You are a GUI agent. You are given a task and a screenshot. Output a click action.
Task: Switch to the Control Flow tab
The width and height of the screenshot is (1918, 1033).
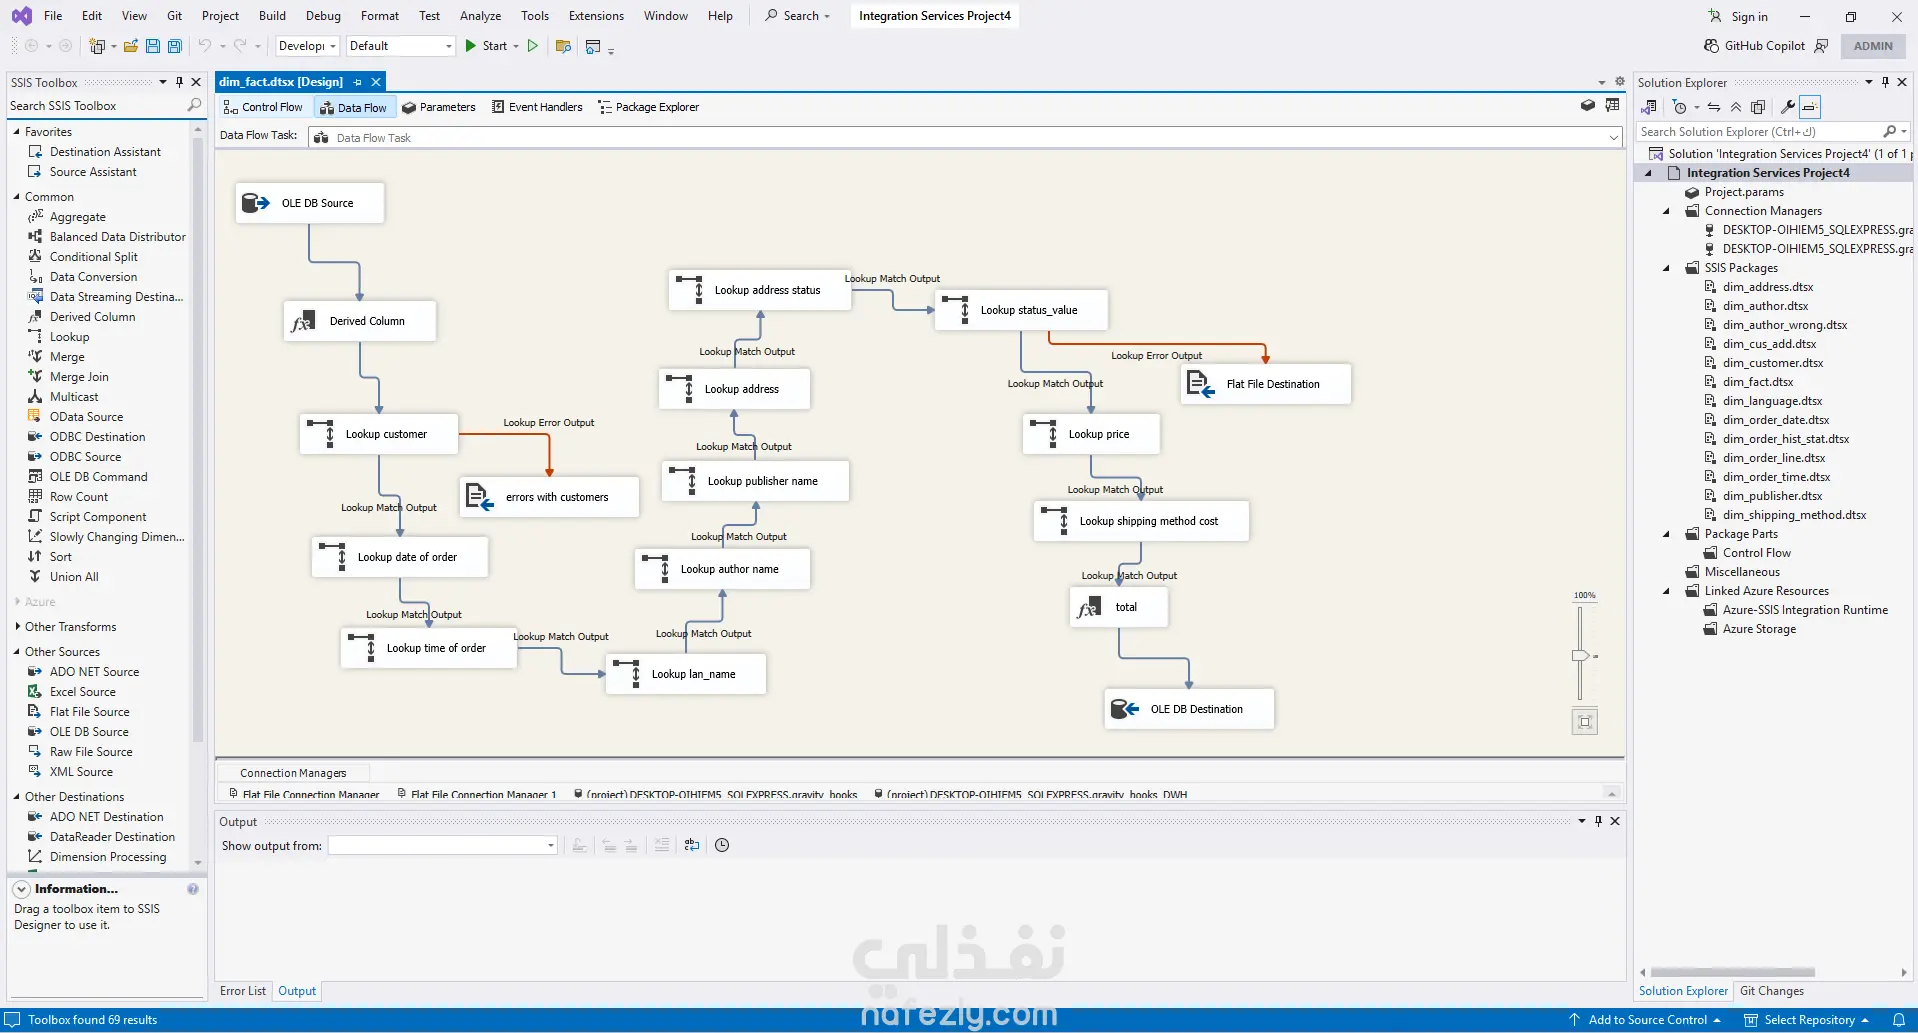(263, 107)
